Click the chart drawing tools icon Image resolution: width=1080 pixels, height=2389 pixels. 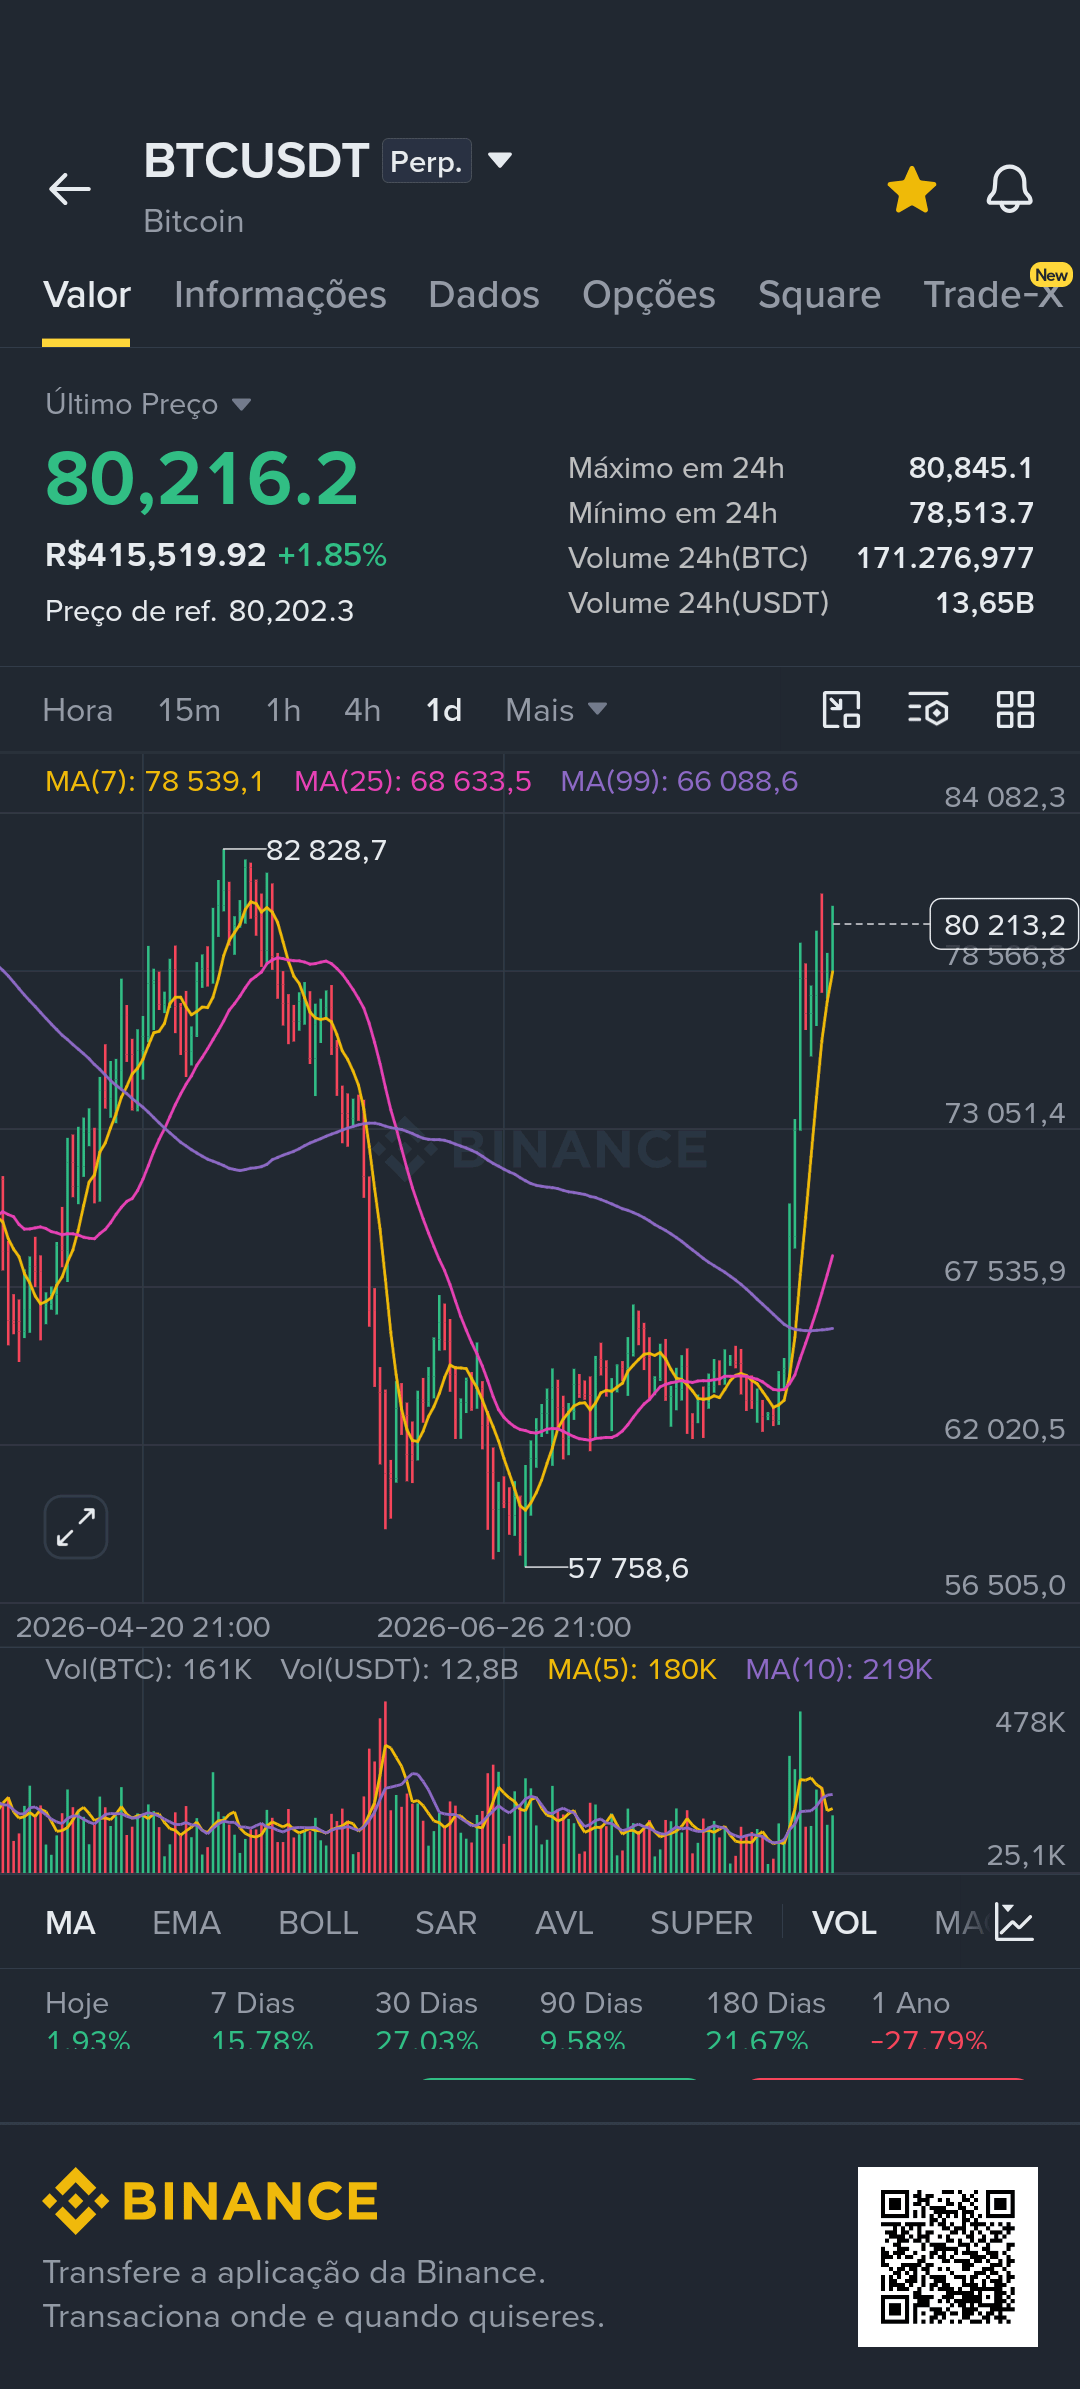(x=841, y=710)
